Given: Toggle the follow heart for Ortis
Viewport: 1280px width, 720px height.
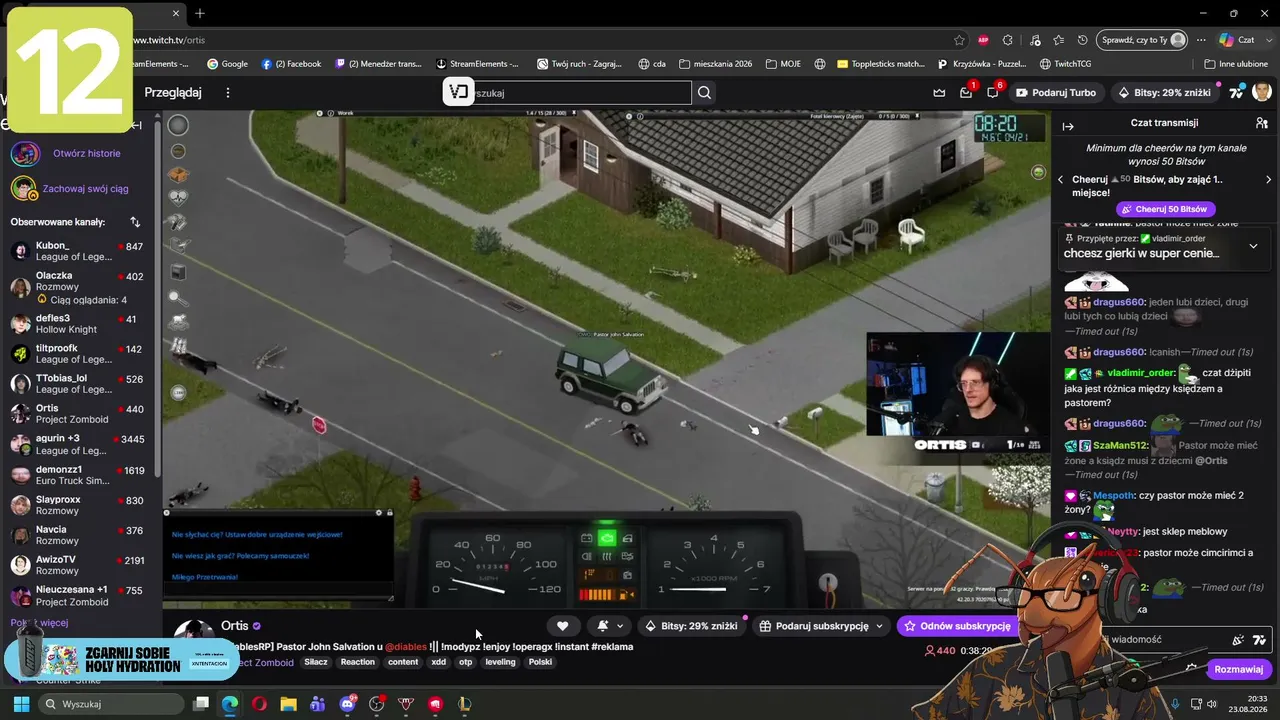Looking at the screenshot, I should (562, 626).
